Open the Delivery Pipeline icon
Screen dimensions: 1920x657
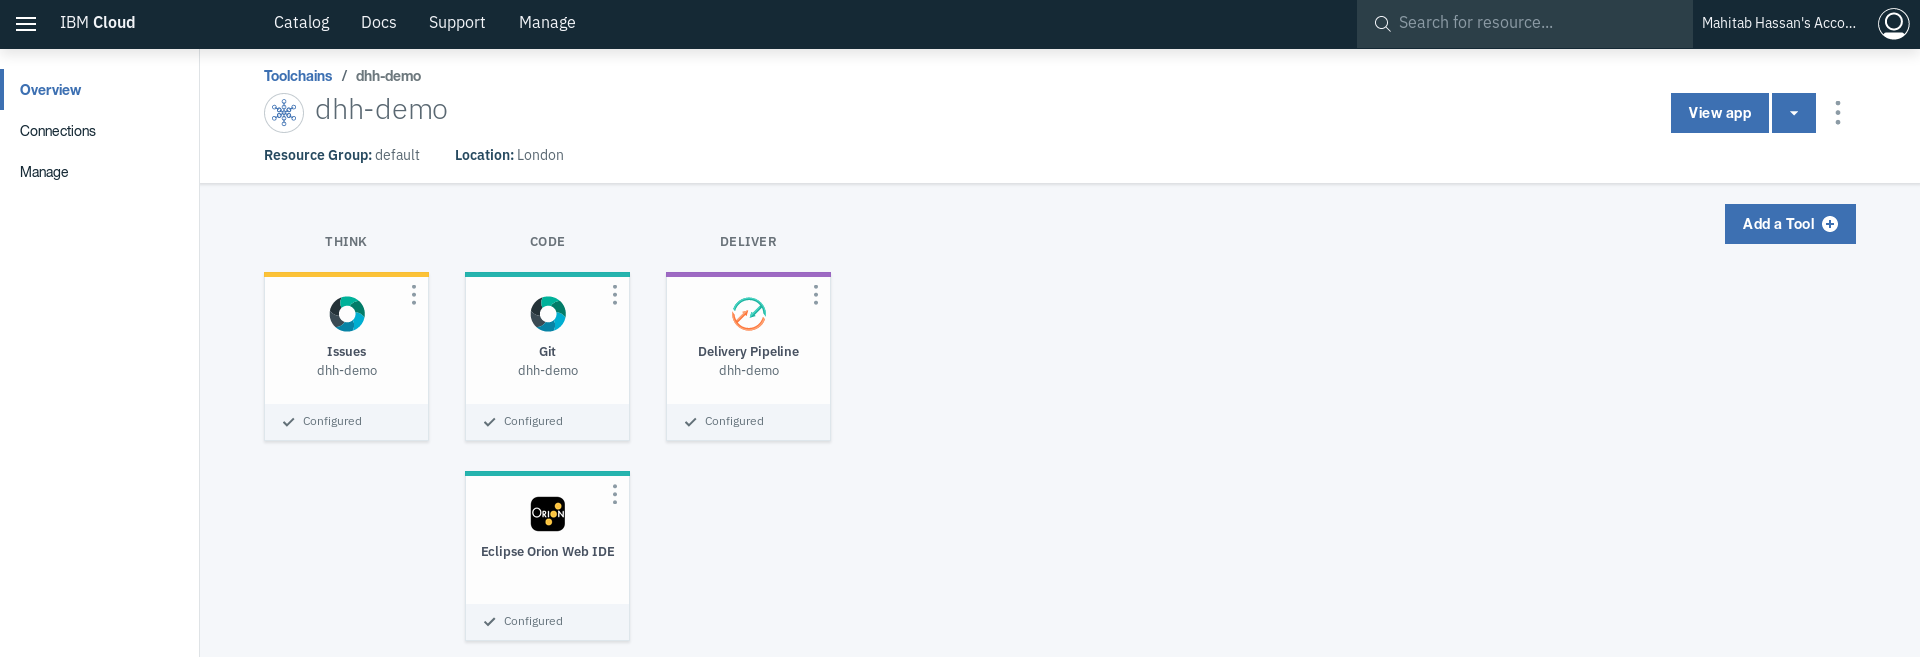pyautogui.click(x=749, y=314)
